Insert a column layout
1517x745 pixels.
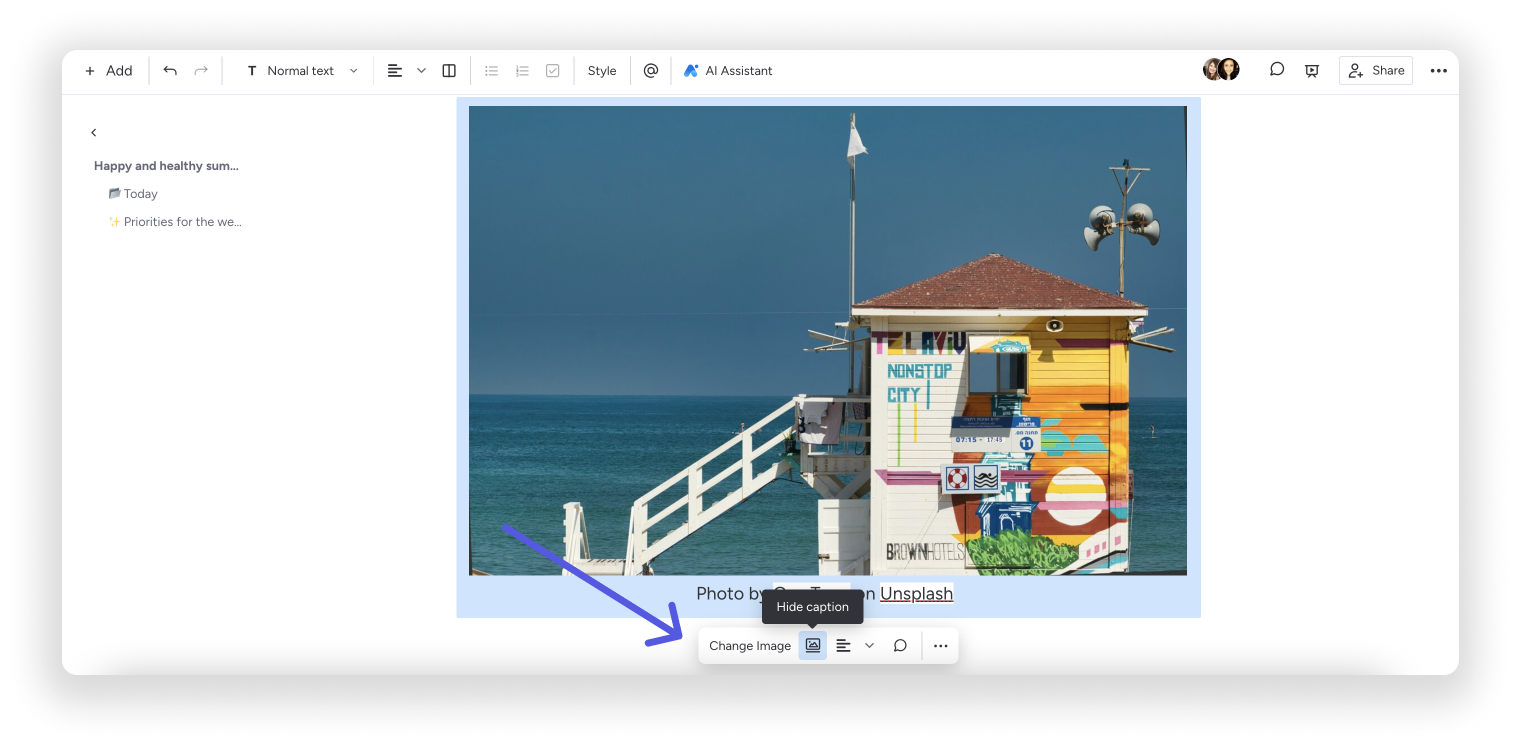point(449,71)
